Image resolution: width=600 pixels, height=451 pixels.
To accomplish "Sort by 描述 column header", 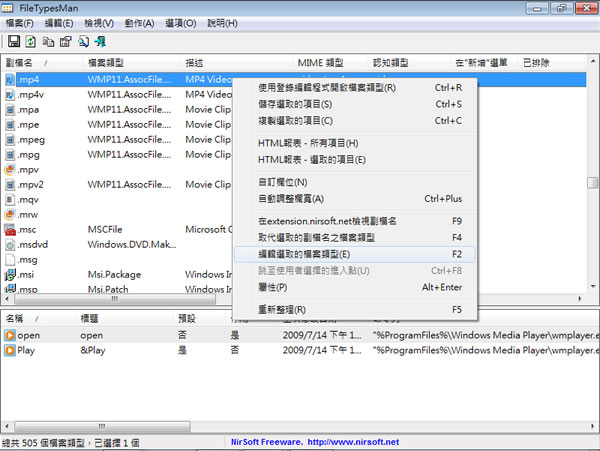I will pyautogui.click(x=236, y=63).
